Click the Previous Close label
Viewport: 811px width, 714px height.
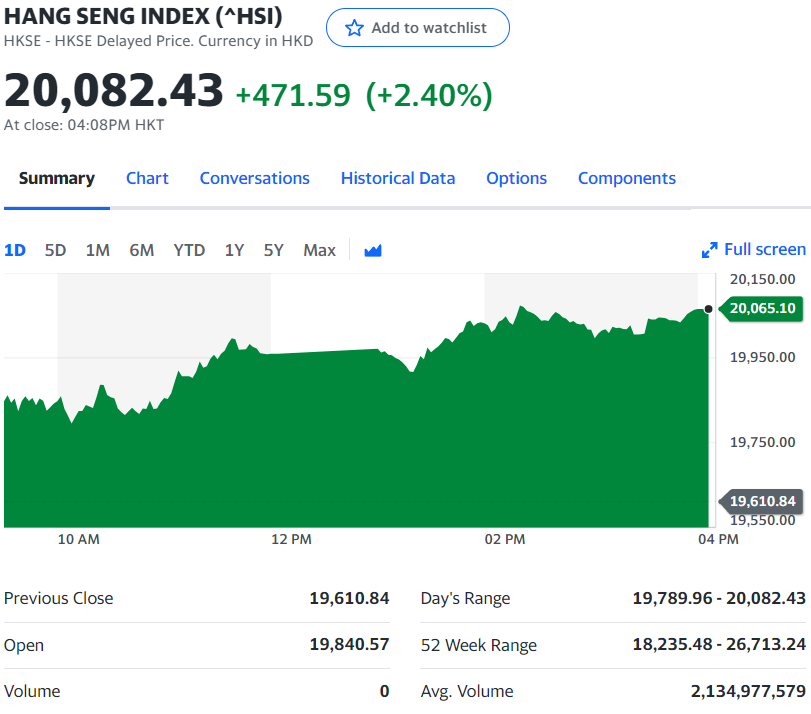tap(58, 599)
